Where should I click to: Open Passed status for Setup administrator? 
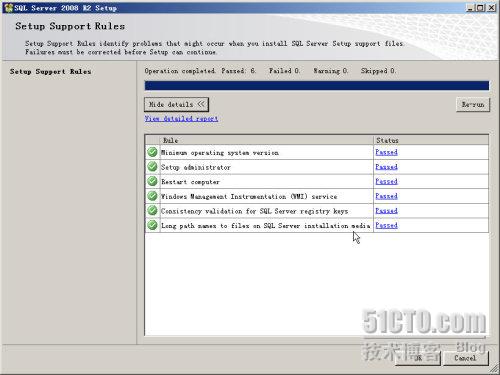386,167
